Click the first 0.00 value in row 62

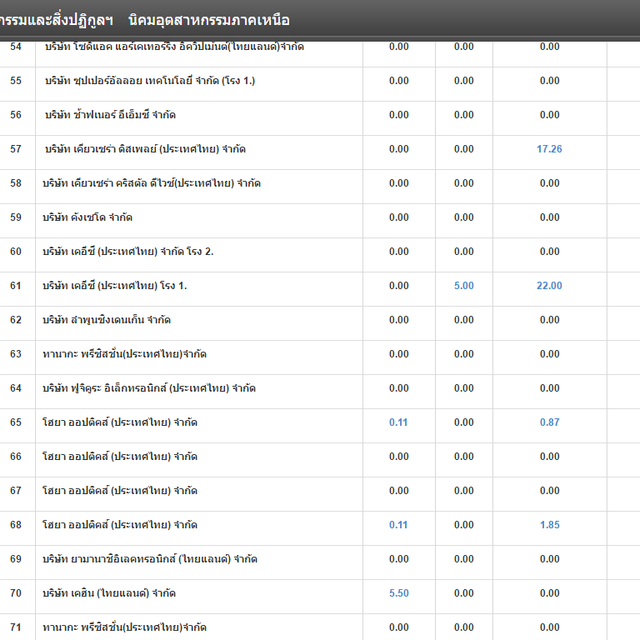399,320
